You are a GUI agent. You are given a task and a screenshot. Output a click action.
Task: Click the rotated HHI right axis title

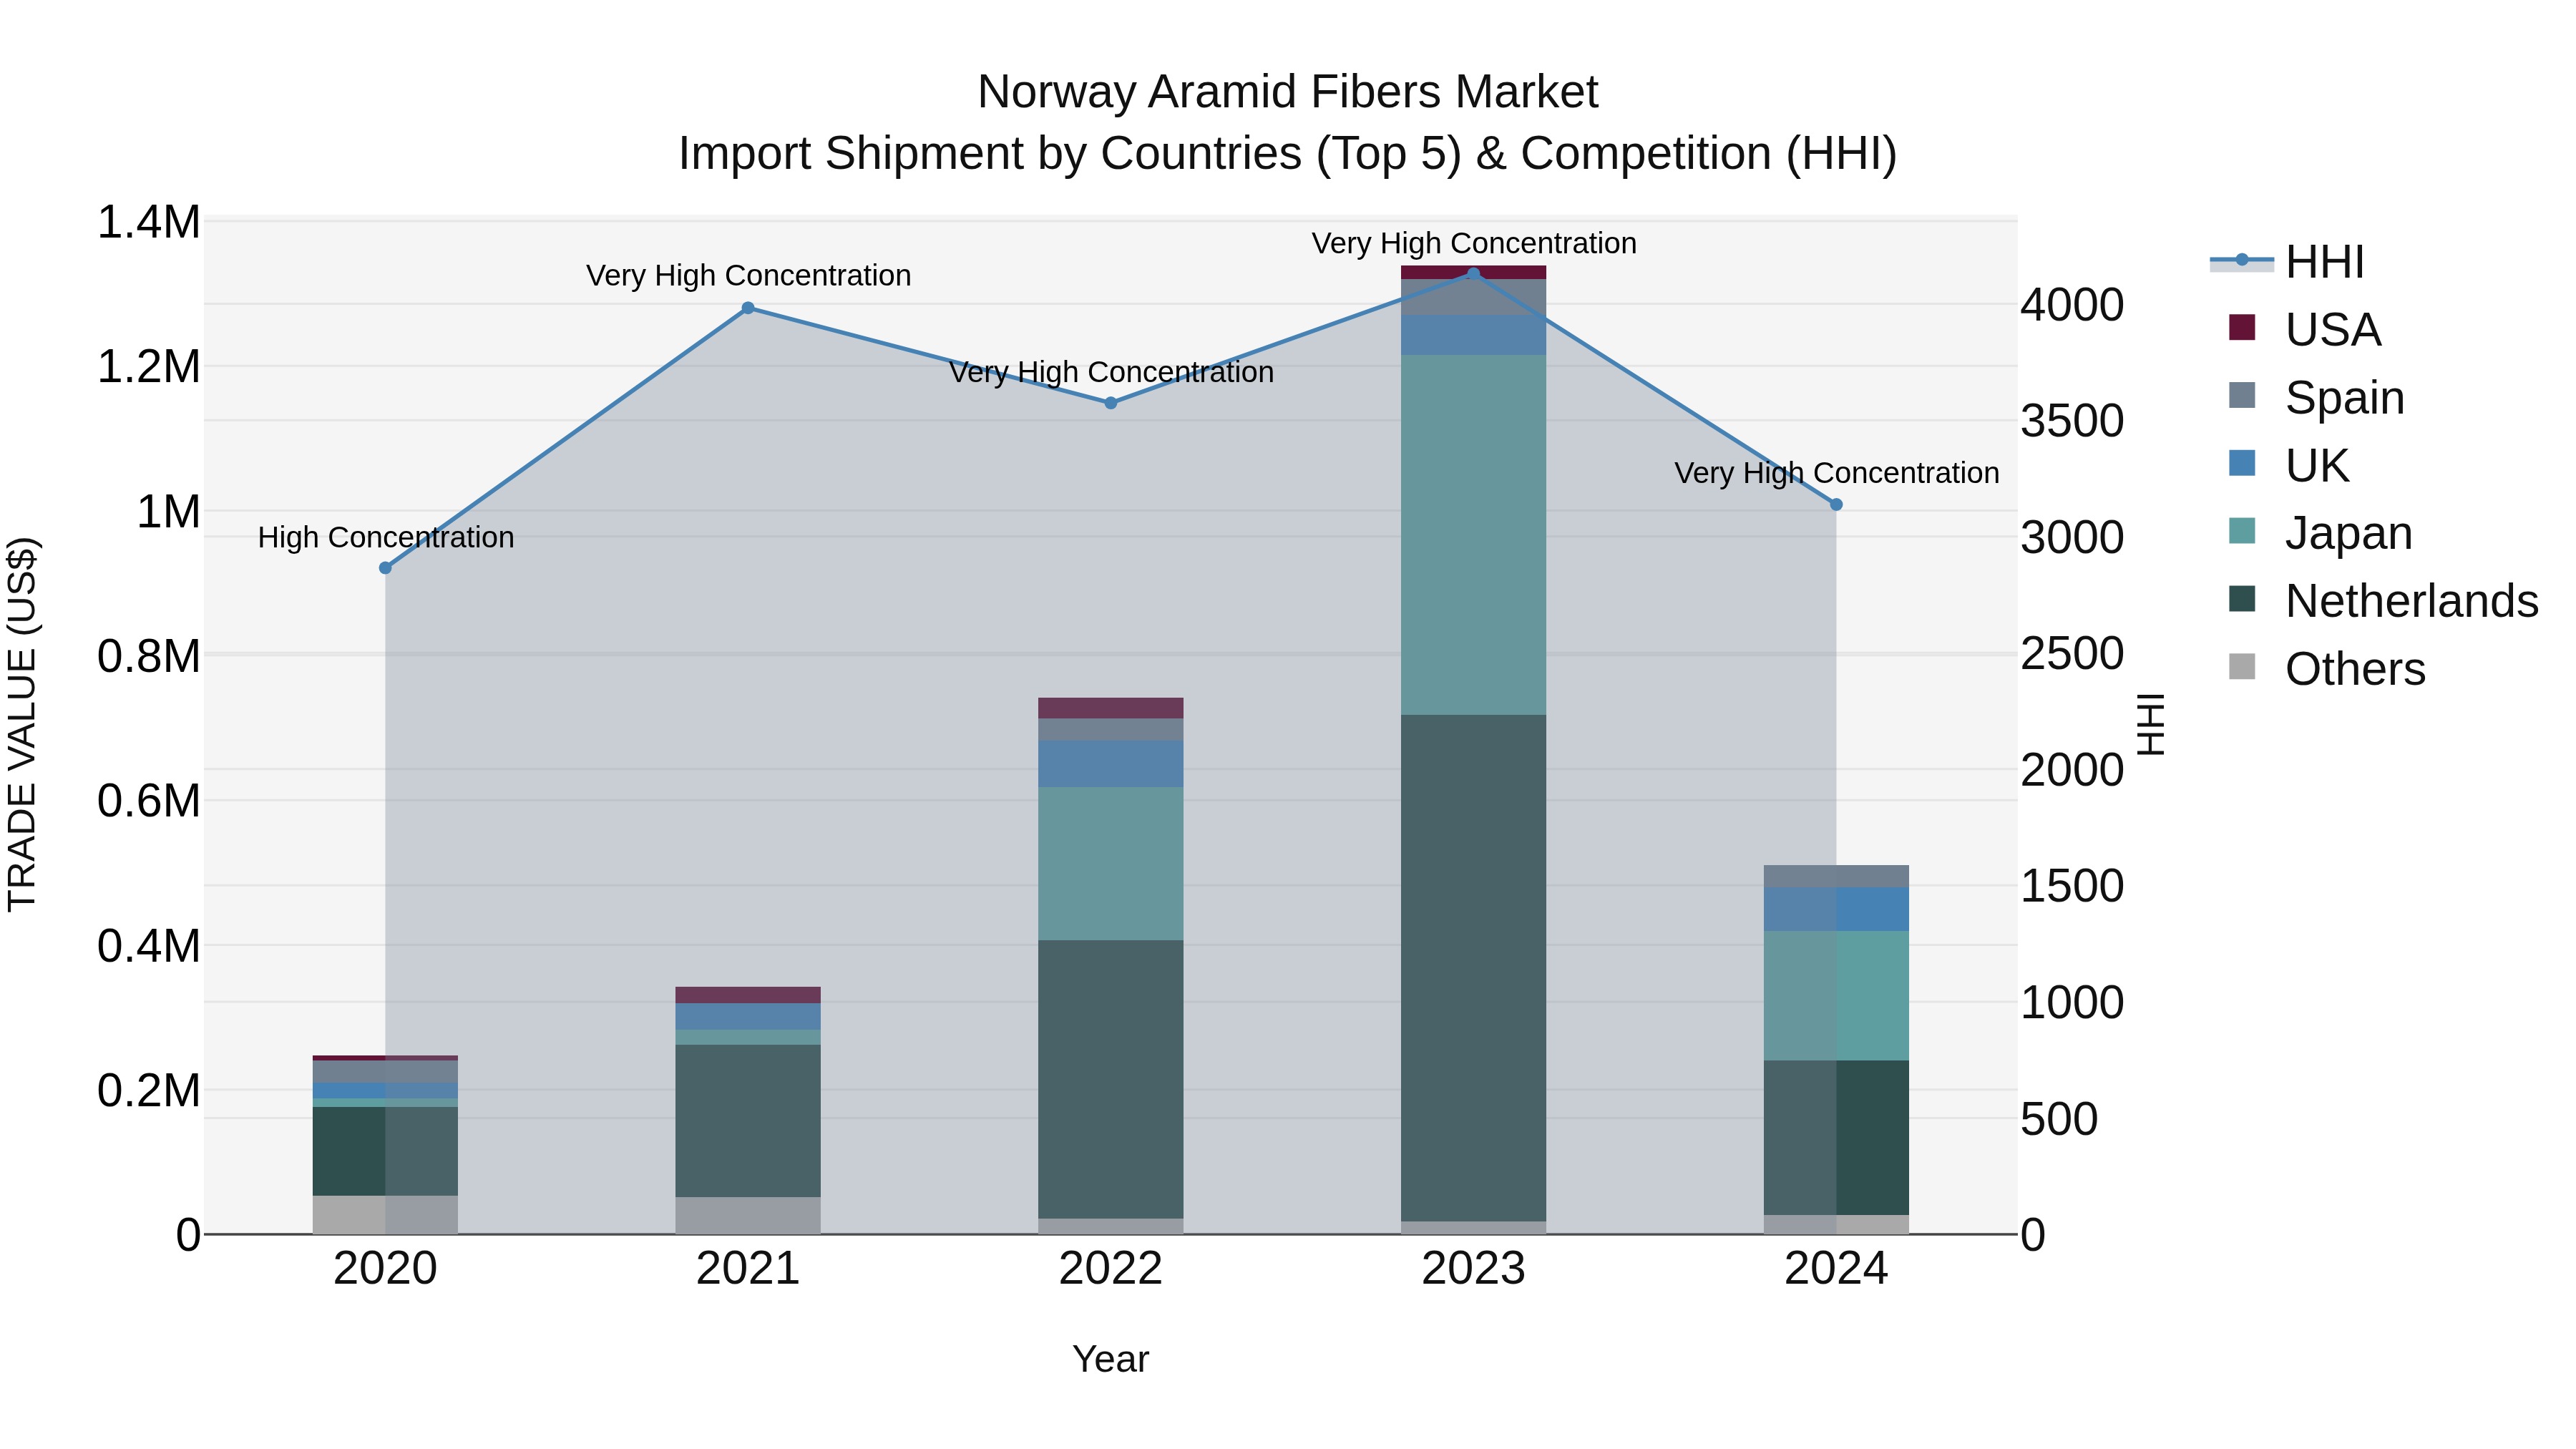tap(2150, 725)
